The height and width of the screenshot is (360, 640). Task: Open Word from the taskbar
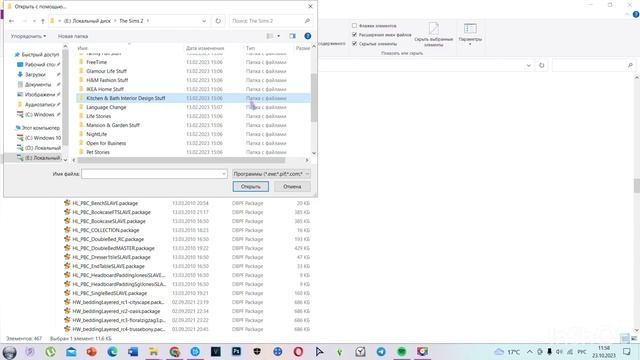click(x=133, y=352)
